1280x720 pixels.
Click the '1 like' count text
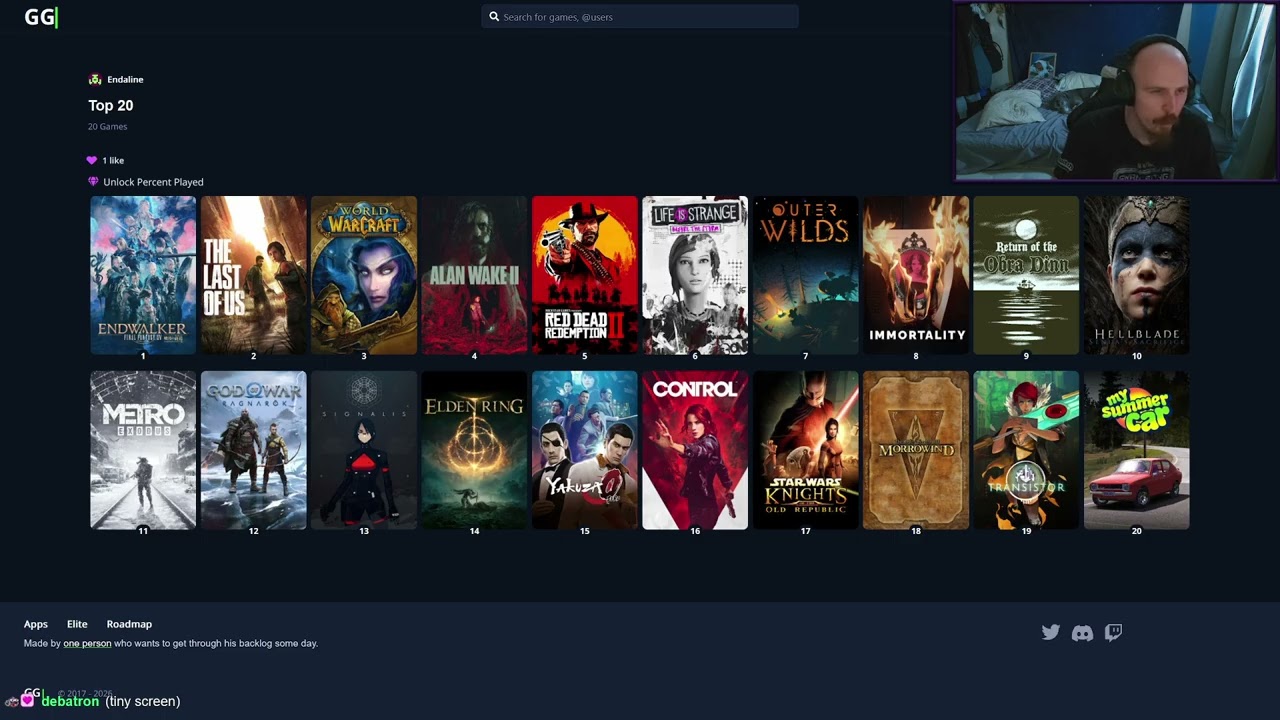pos(113,160)
